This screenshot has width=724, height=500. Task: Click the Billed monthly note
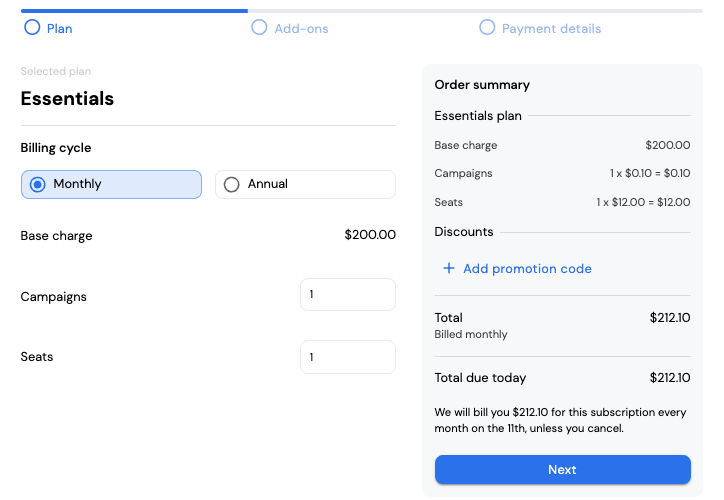[471, 334]
